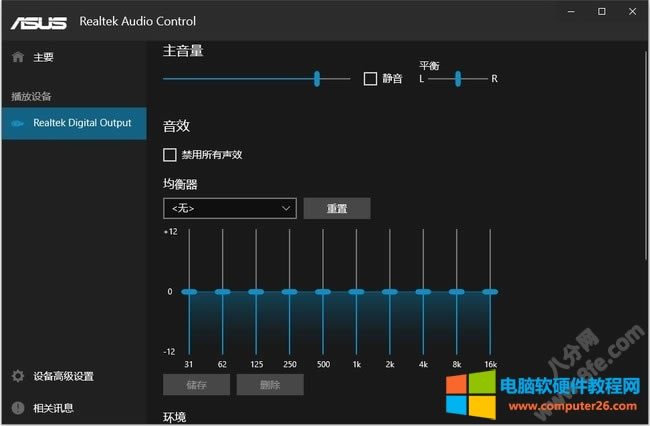Open the gear icon for 设备高级设置
The image size is (650, 426).
pos(17,376)
